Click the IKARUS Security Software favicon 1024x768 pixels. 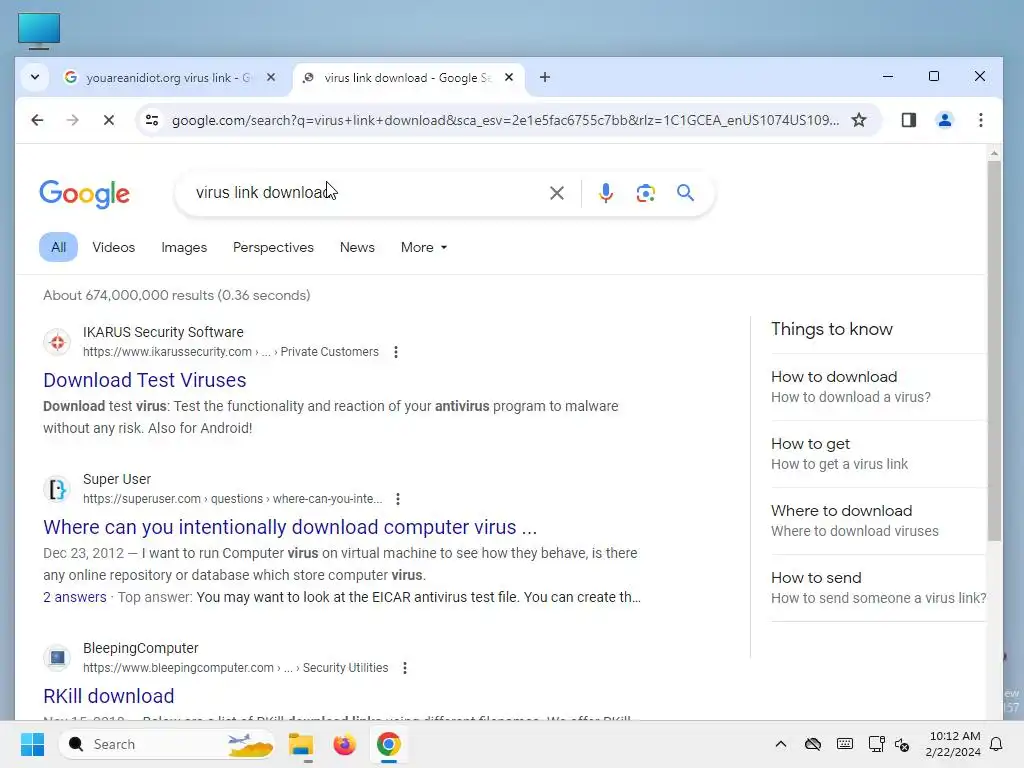[x=57, y=342]
